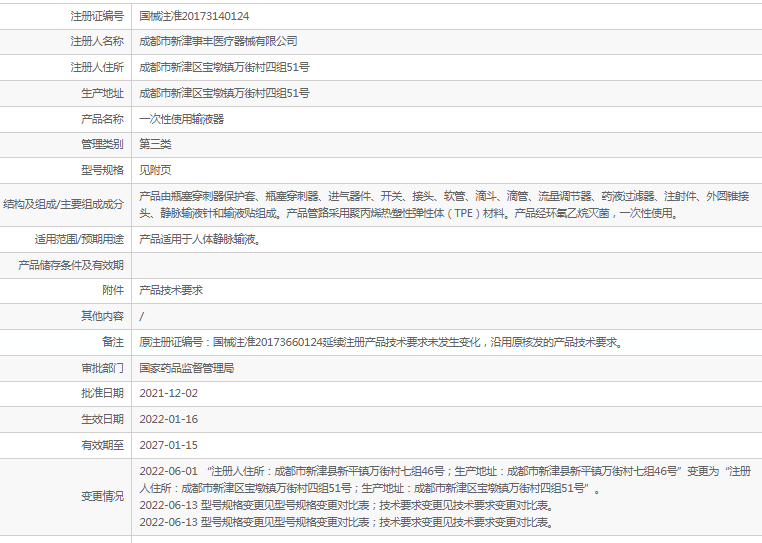This screenshot has height=543, width=762.
Task: Select the 其他内容 label
Action: click(x=103, y=316)
